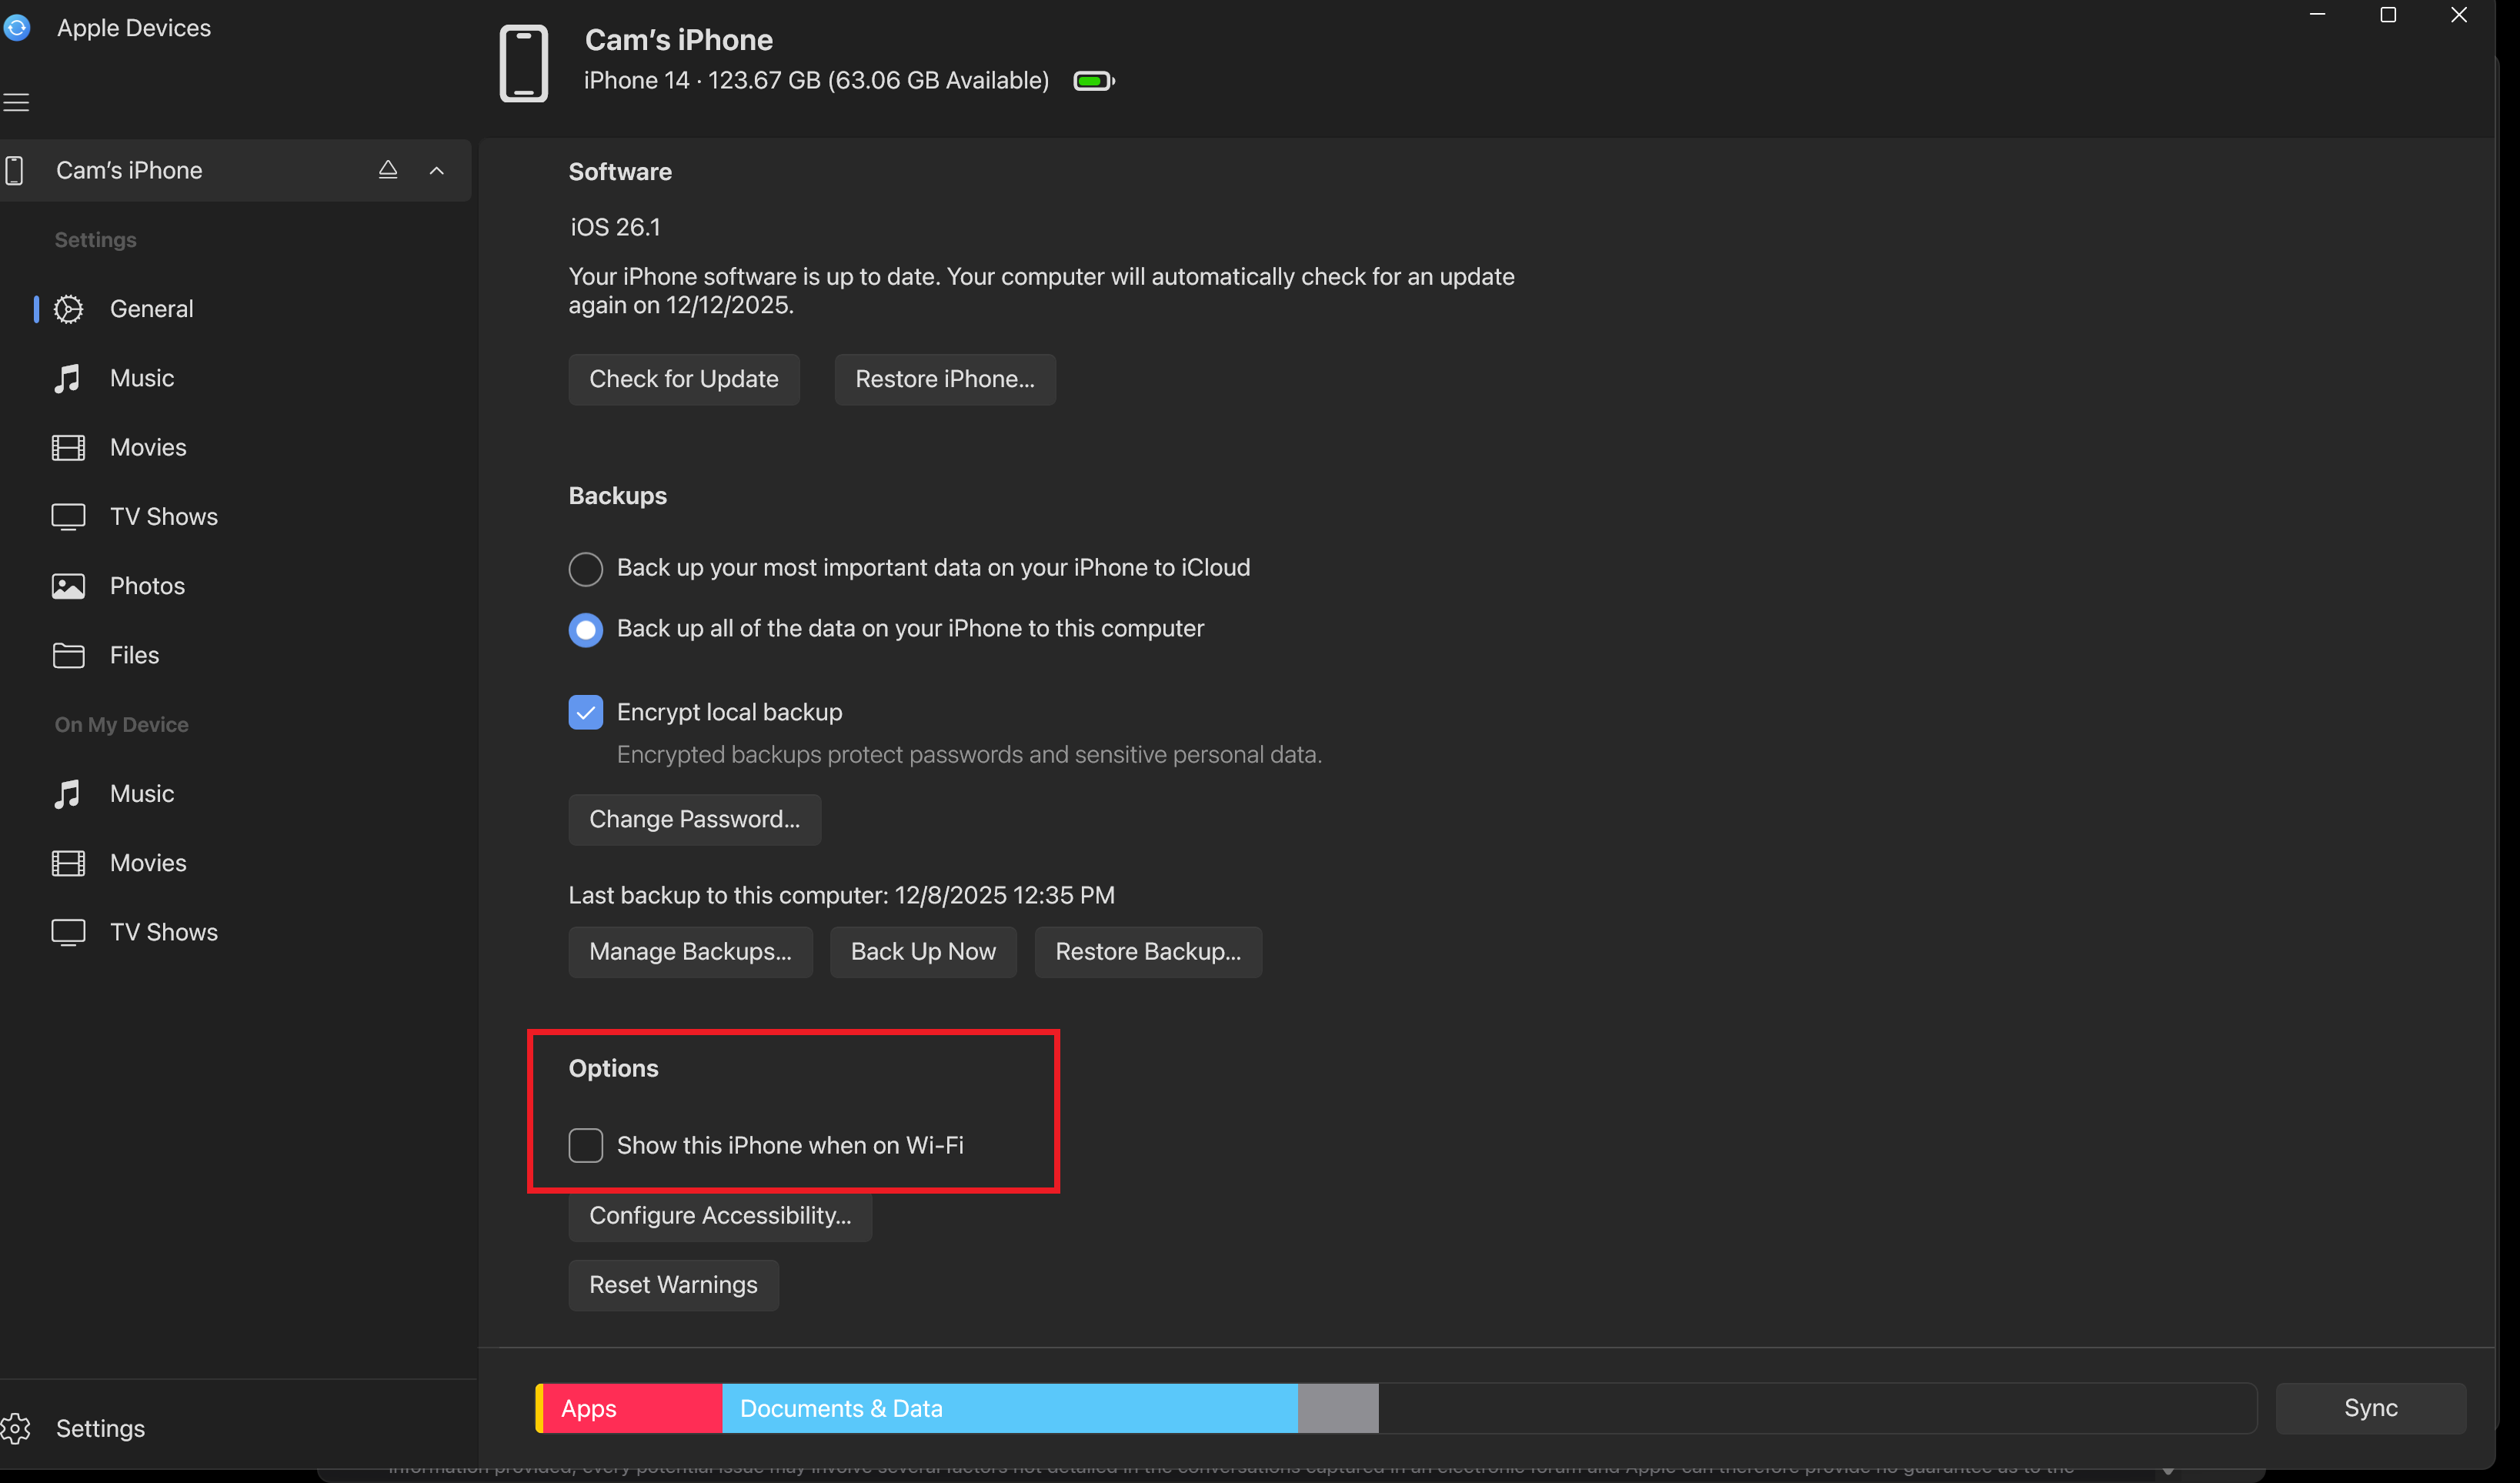This screenshot has height=1483, width=2520.
Task: Click the Settings gear icon at bottom left
Action: 16,1428
